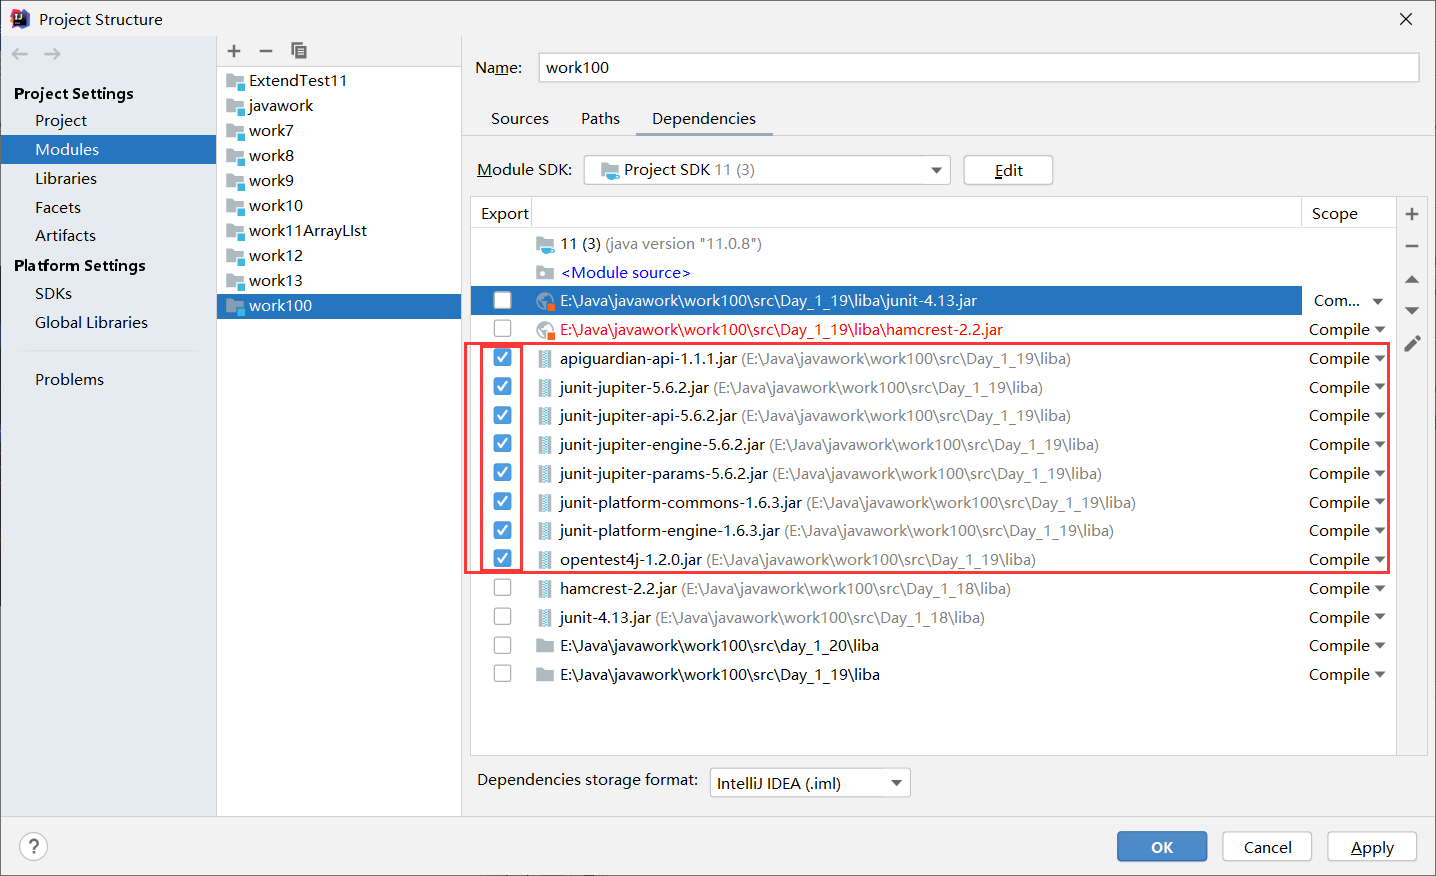The height and width of the screenshot is (876, 1436).
Task: Open Dependencies storage format dropdown
Action: coord(810,783)
